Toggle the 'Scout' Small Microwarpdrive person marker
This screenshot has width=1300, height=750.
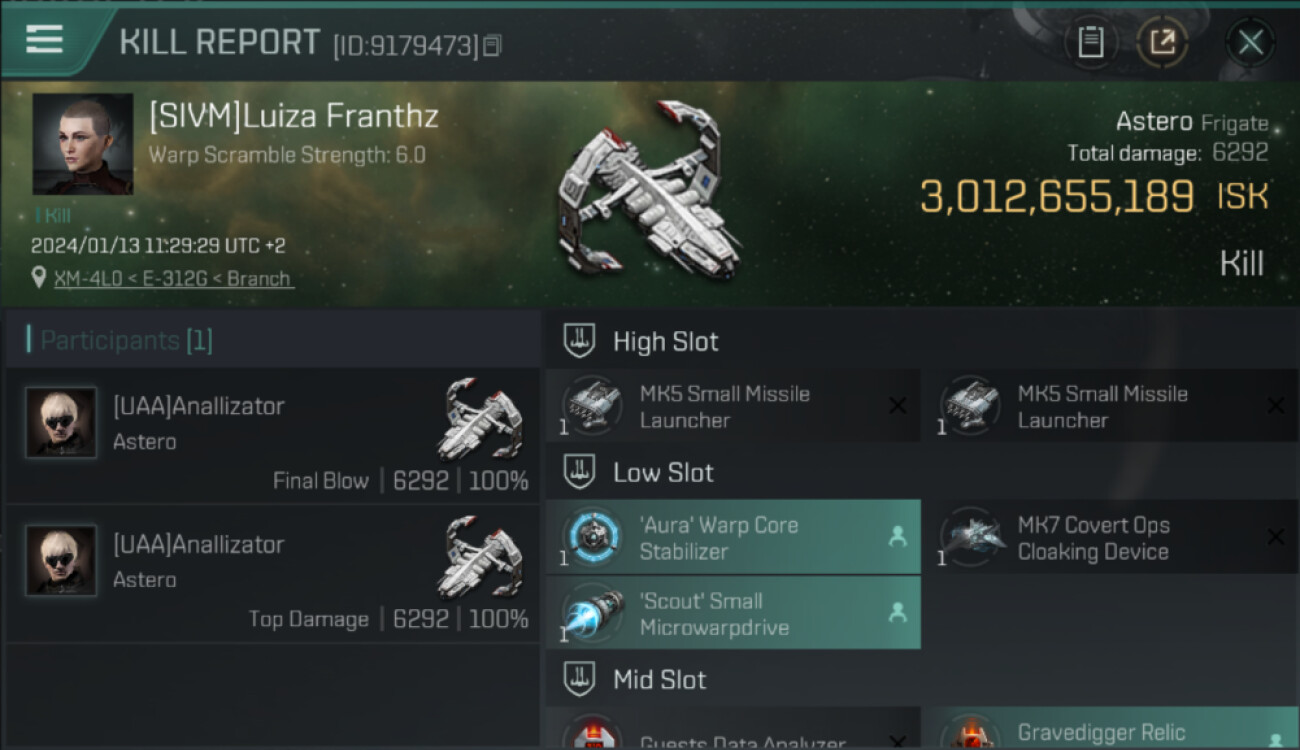(897, 613)
